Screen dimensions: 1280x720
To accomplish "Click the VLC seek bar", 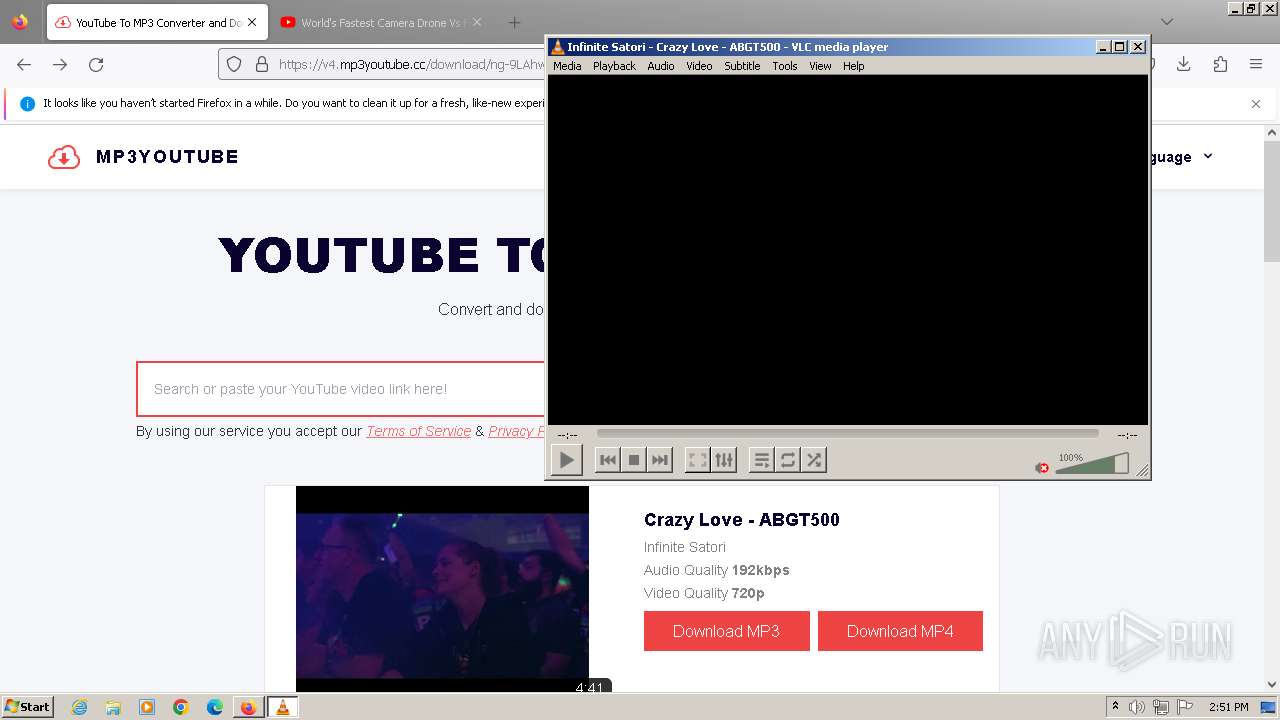I will point(847,434).
